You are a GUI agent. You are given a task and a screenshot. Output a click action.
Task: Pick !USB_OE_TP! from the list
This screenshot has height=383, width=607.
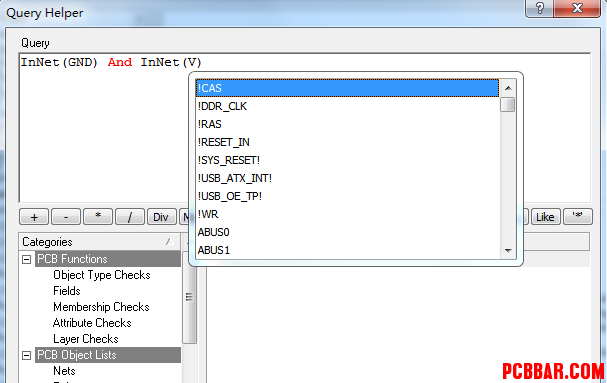tap(347, 196)
